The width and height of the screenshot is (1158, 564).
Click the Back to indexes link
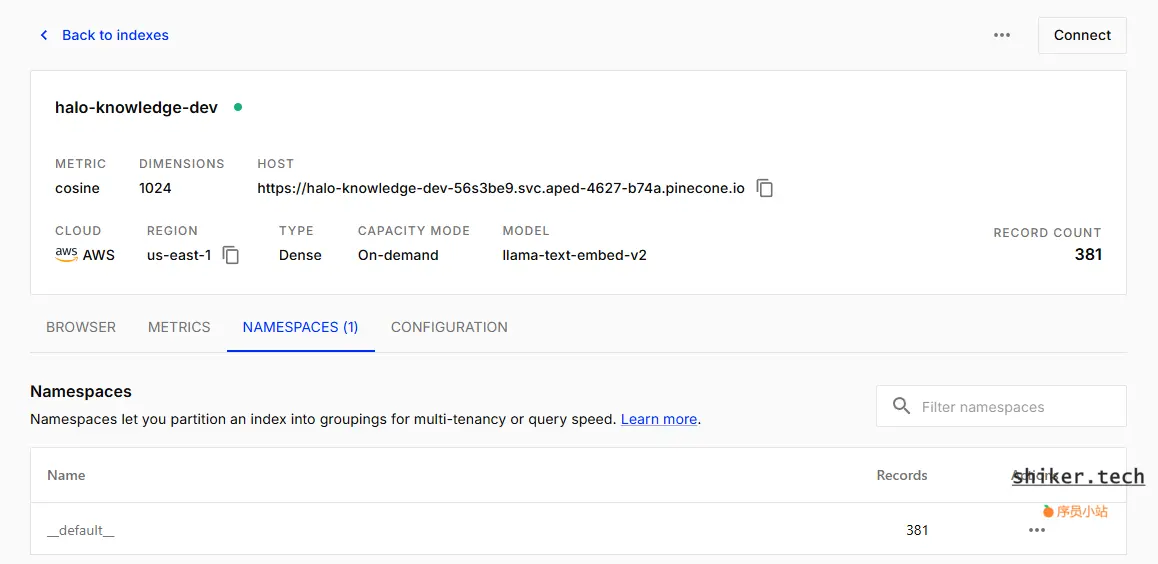115,35
